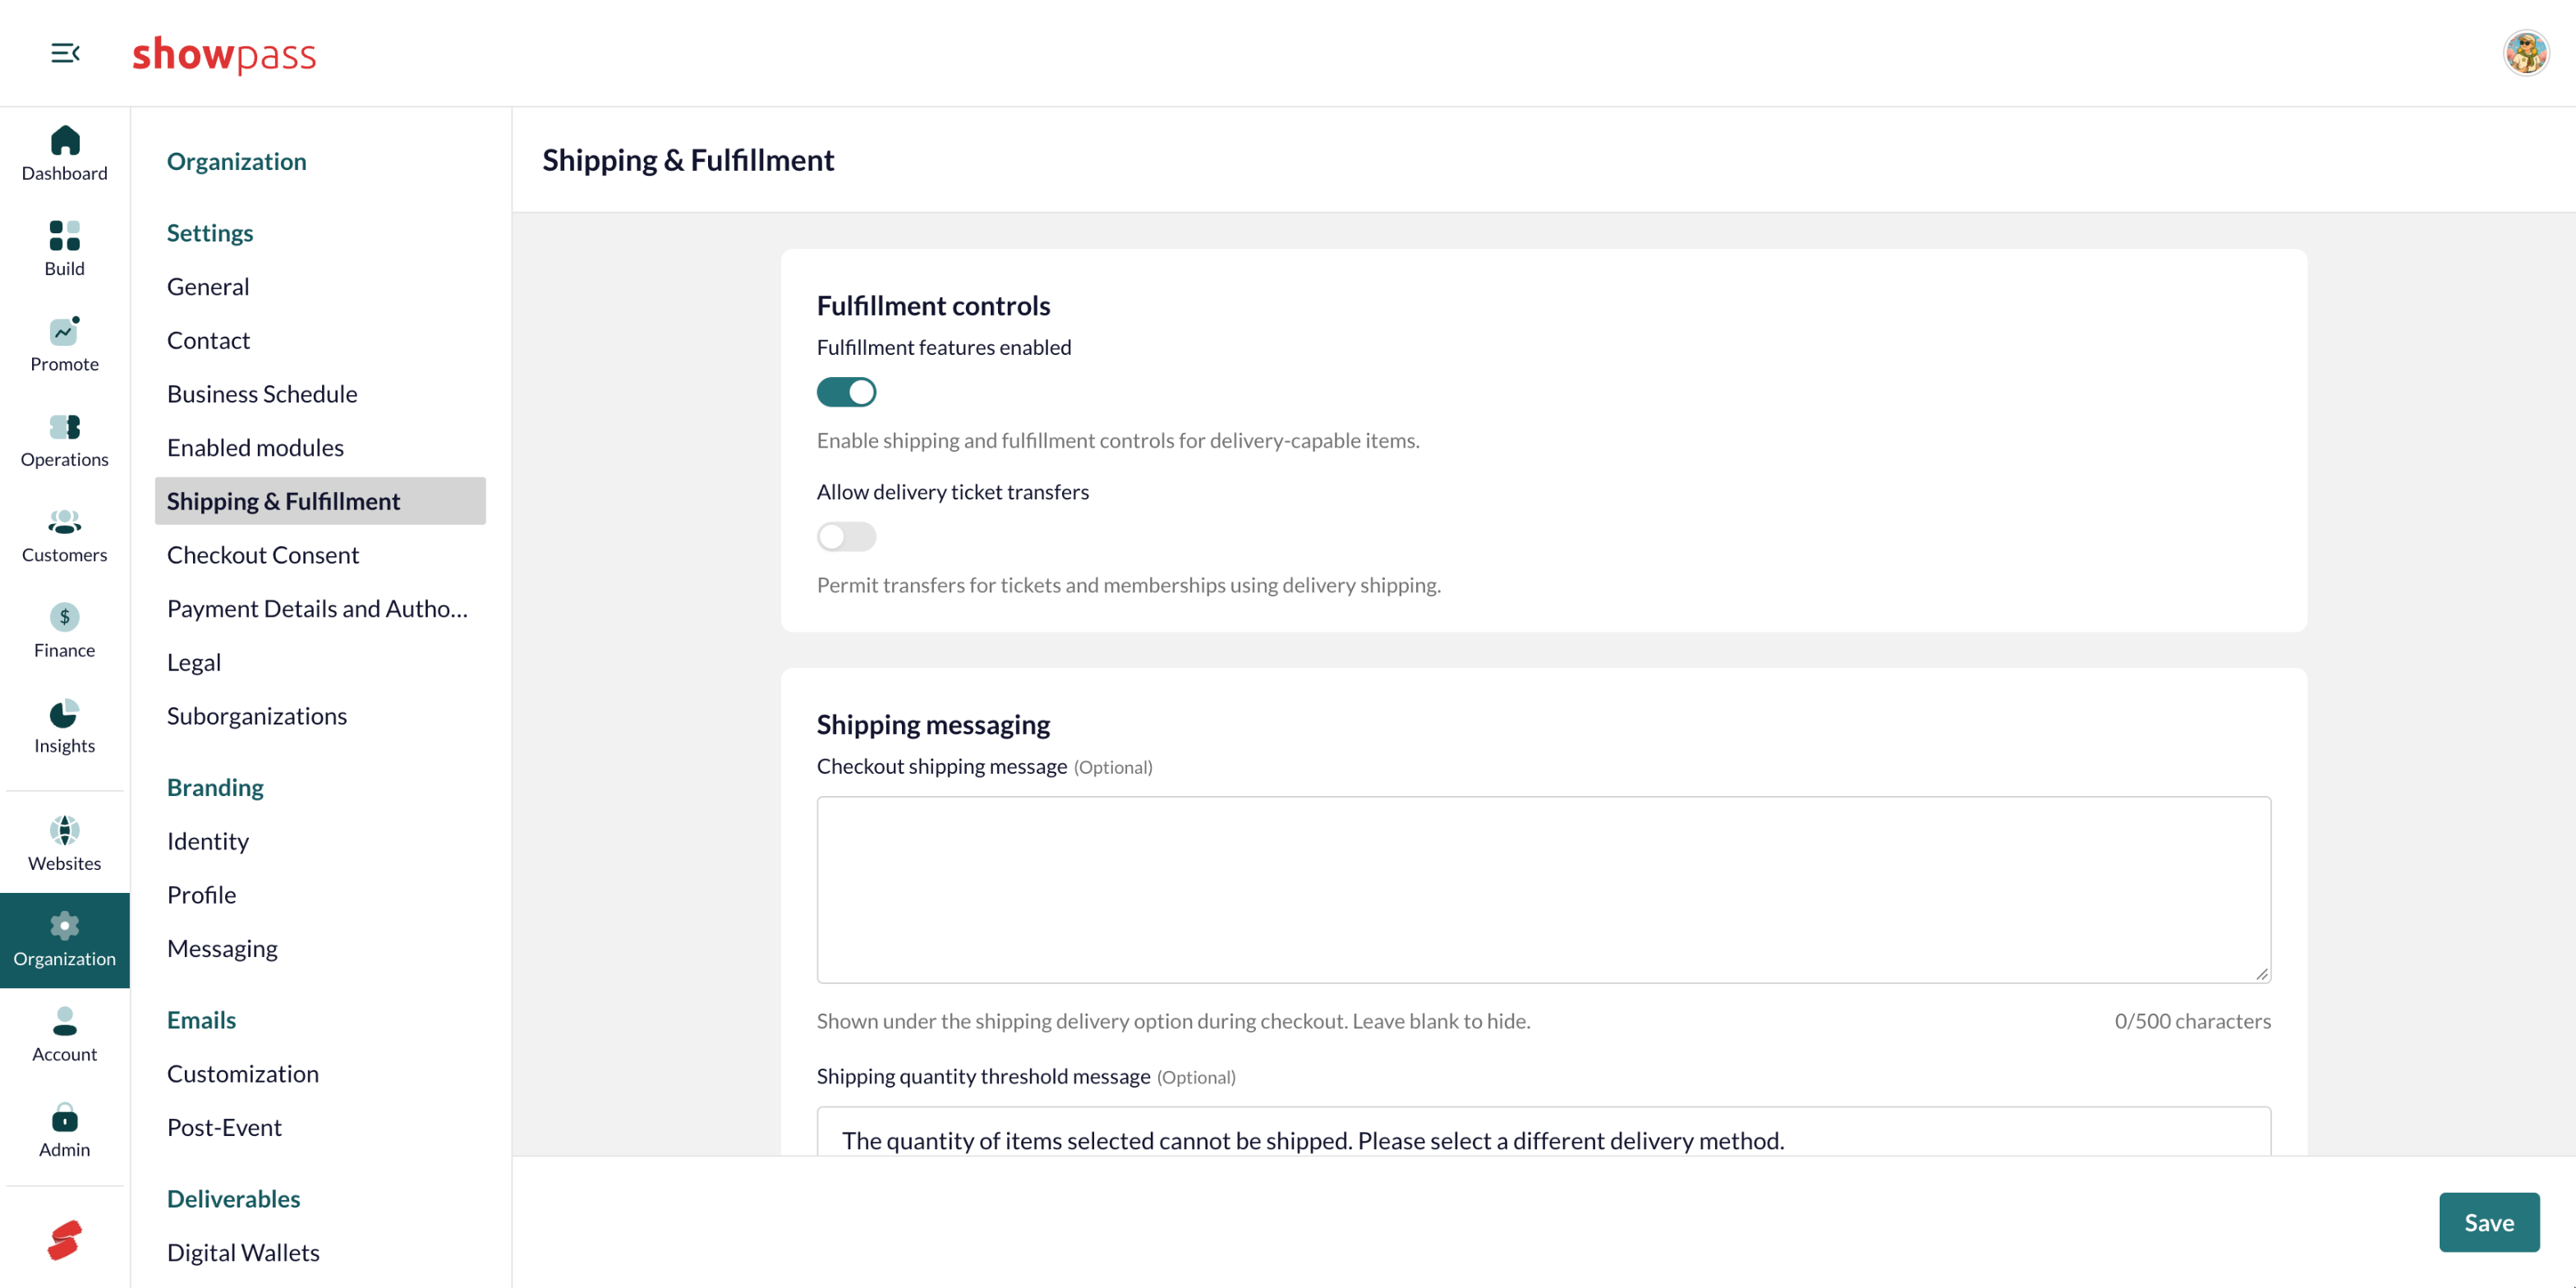
Task: Enable Allow delivery ticket transfers toggle
Action: pyautogui.click(x=846, y=537)
